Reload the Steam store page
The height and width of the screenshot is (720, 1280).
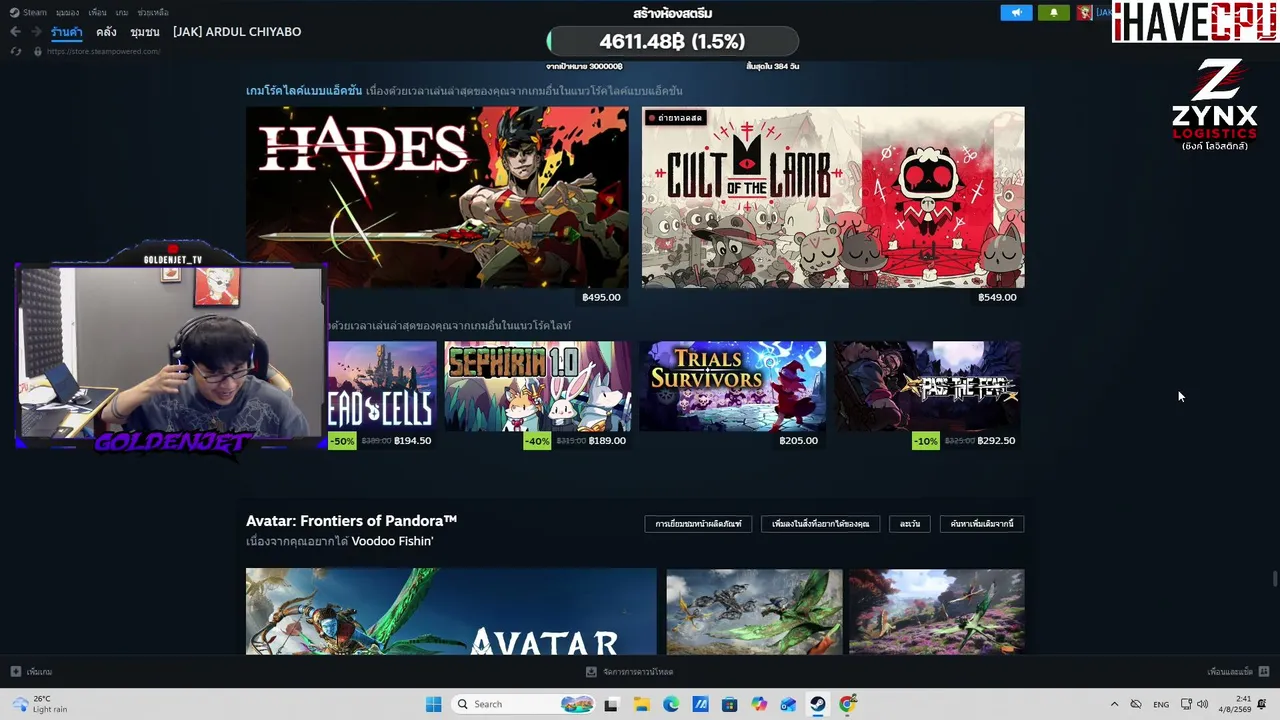(x=16, y=51)
